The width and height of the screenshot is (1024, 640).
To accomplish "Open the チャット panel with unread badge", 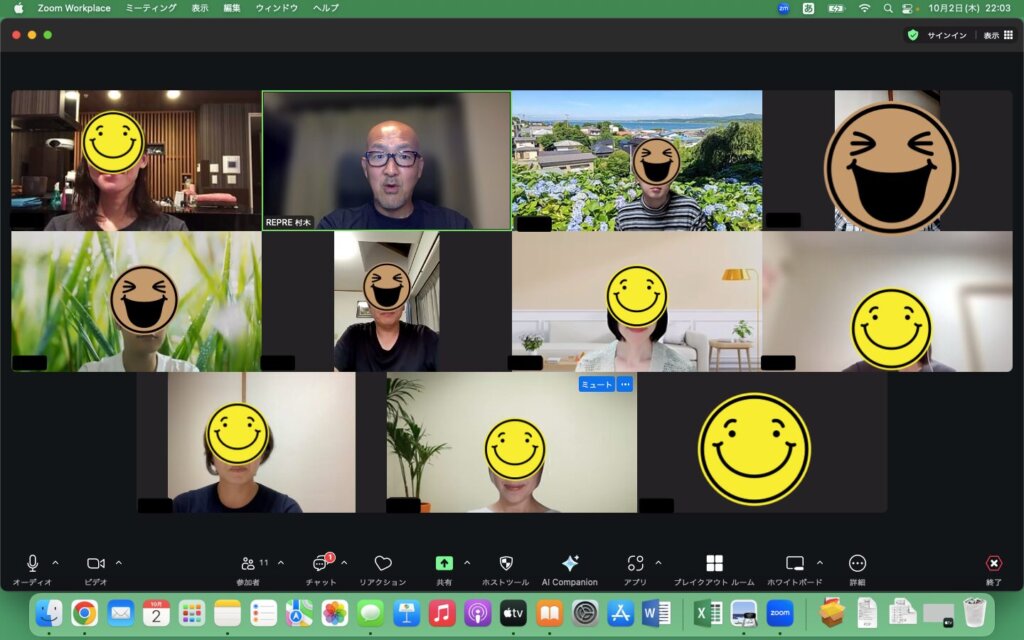I will (x=321, y=564).
